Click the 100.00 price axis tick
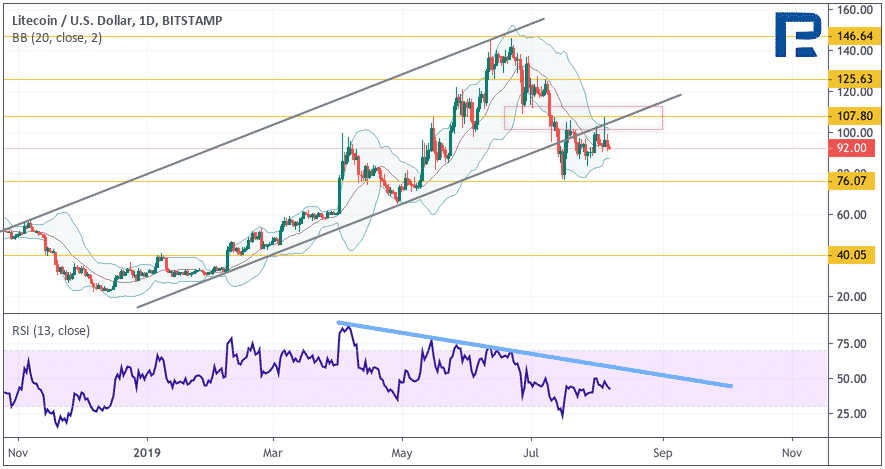This screenshot has height=469, width=885. pos(855,133)
